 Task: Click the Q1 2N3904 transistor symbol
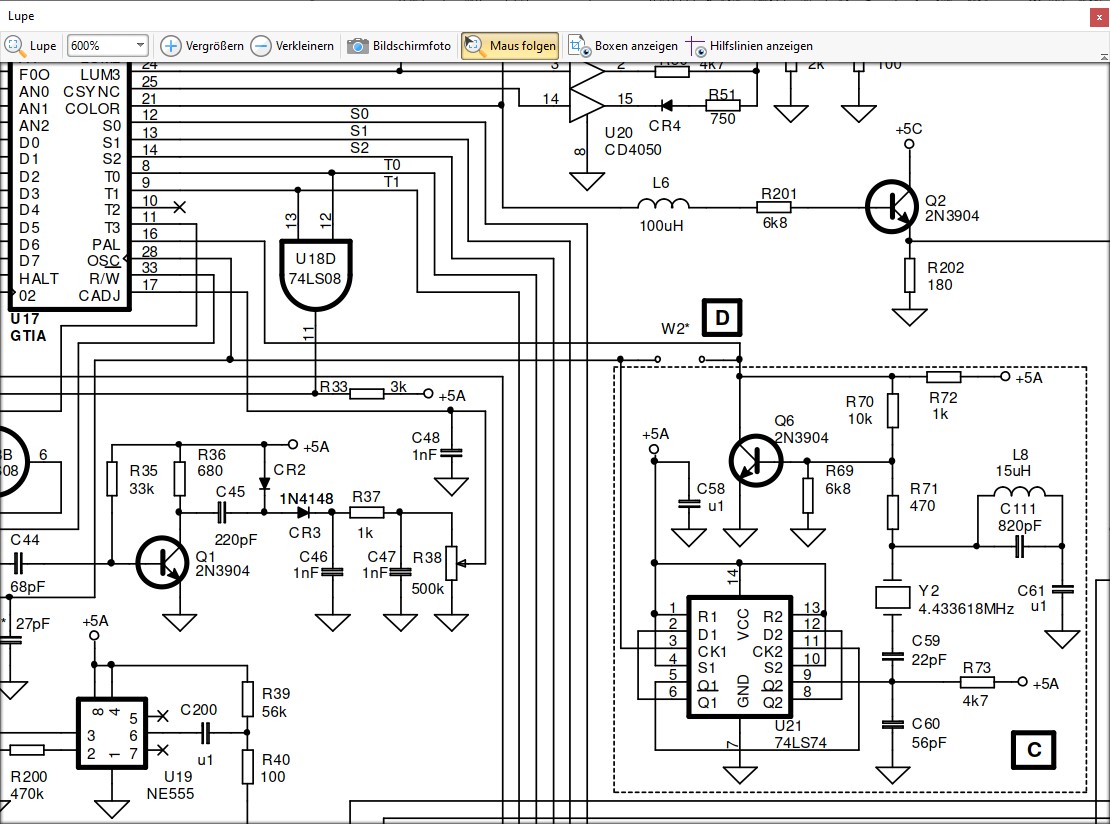(x=162, y=561)
